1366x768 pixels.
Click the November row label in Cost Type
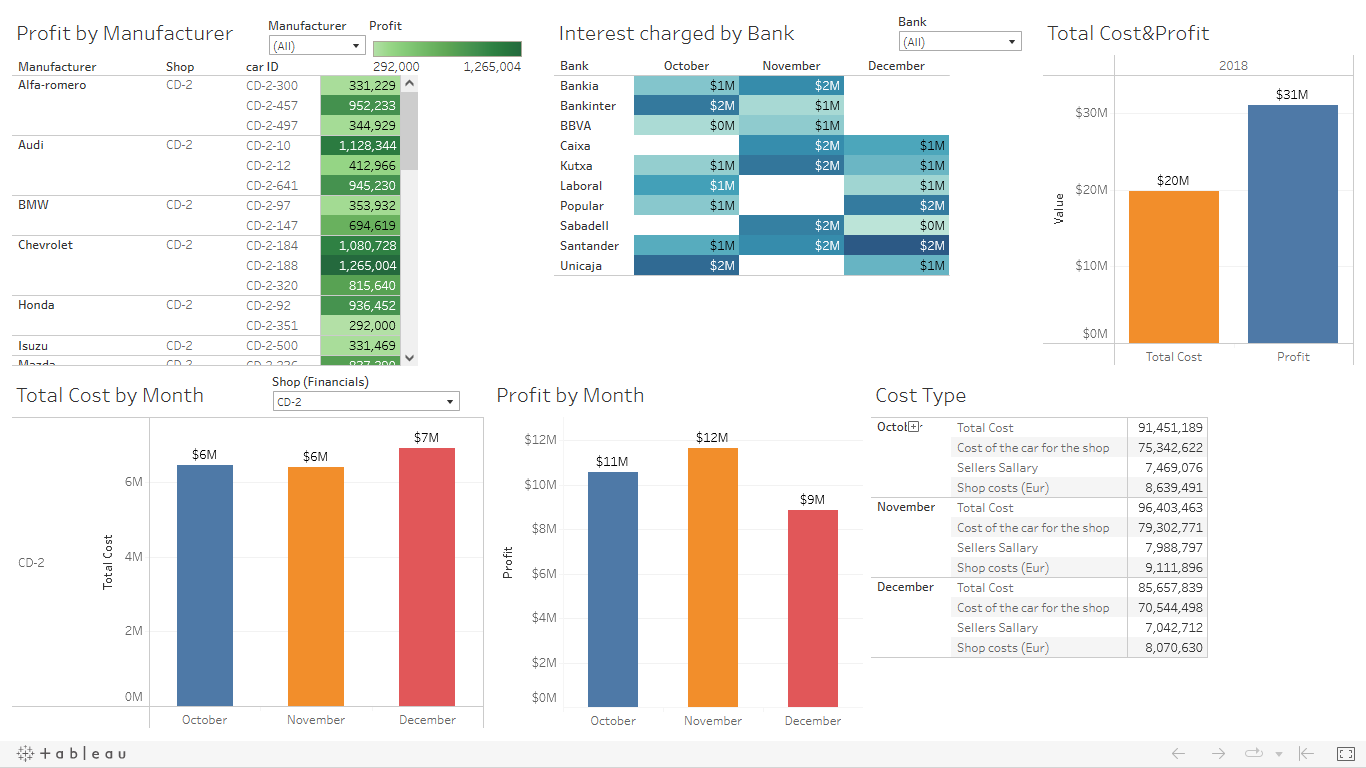[x=906, y=507]
